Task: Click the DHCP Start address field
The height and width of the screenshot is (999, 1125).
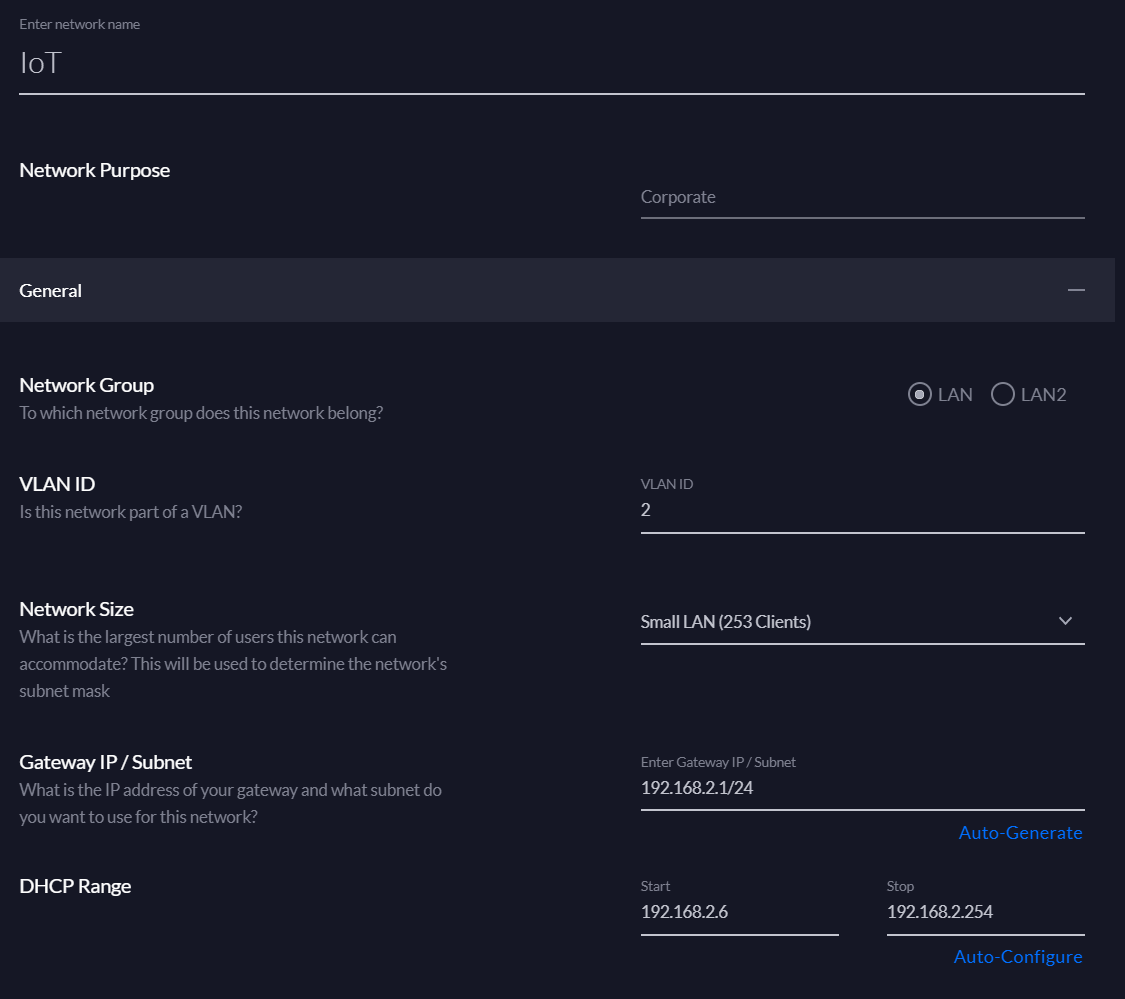Action: pos(739,912)
